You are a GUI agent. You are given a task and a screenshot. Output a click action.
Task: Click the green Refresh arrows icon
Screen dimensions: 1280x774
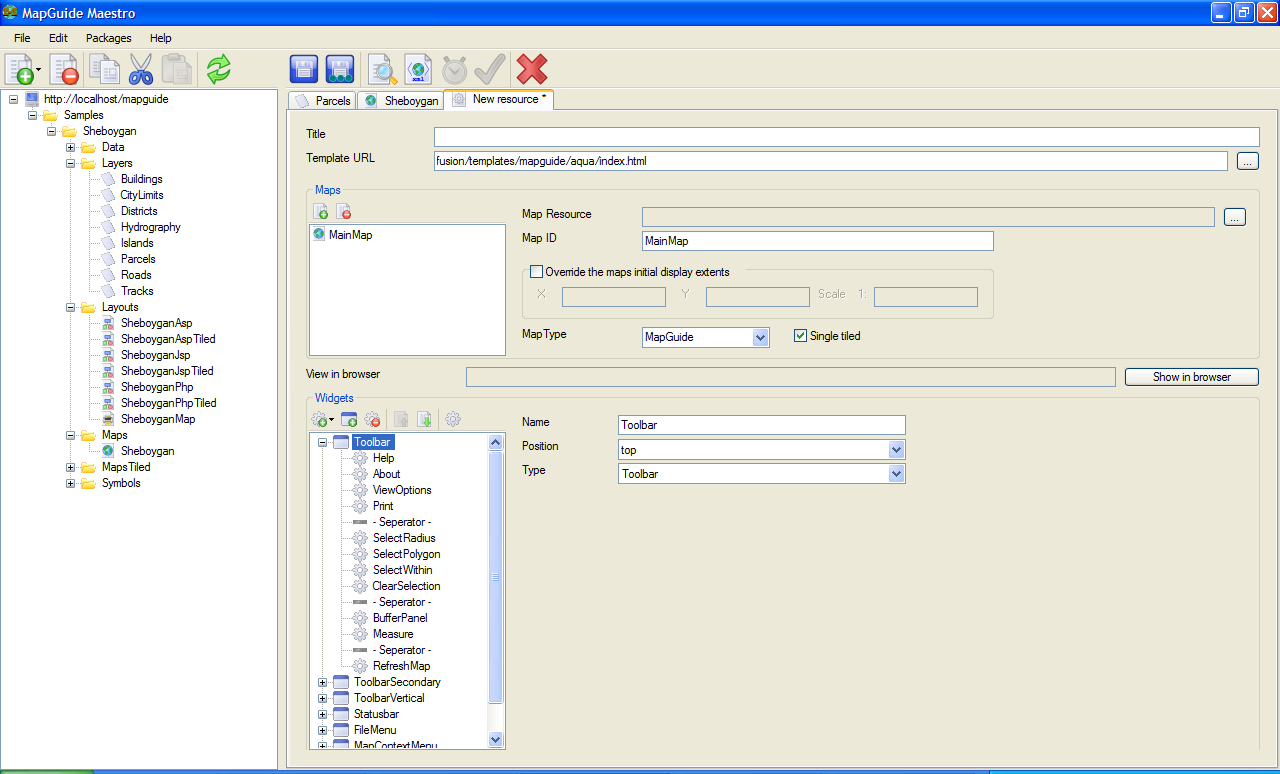point(218,69)
